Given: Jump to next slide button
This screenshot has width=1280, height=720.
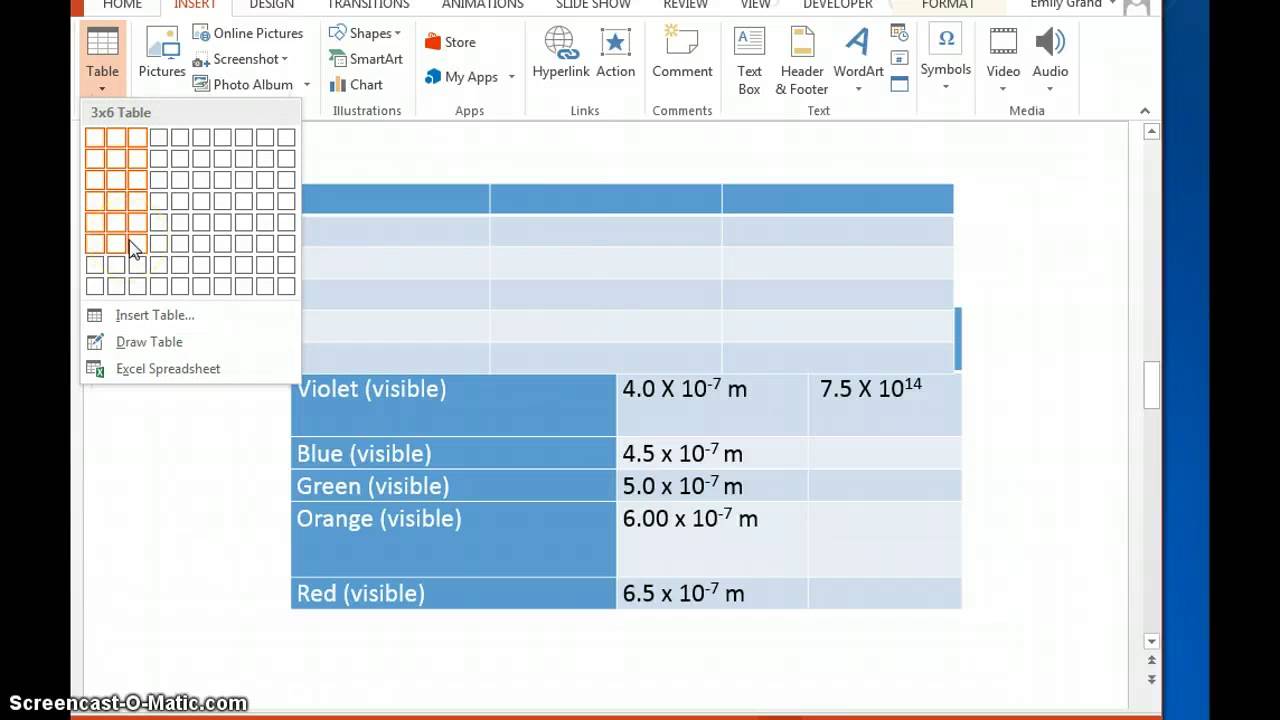Looking at the screenshot, I should (x=1152, y=679).
